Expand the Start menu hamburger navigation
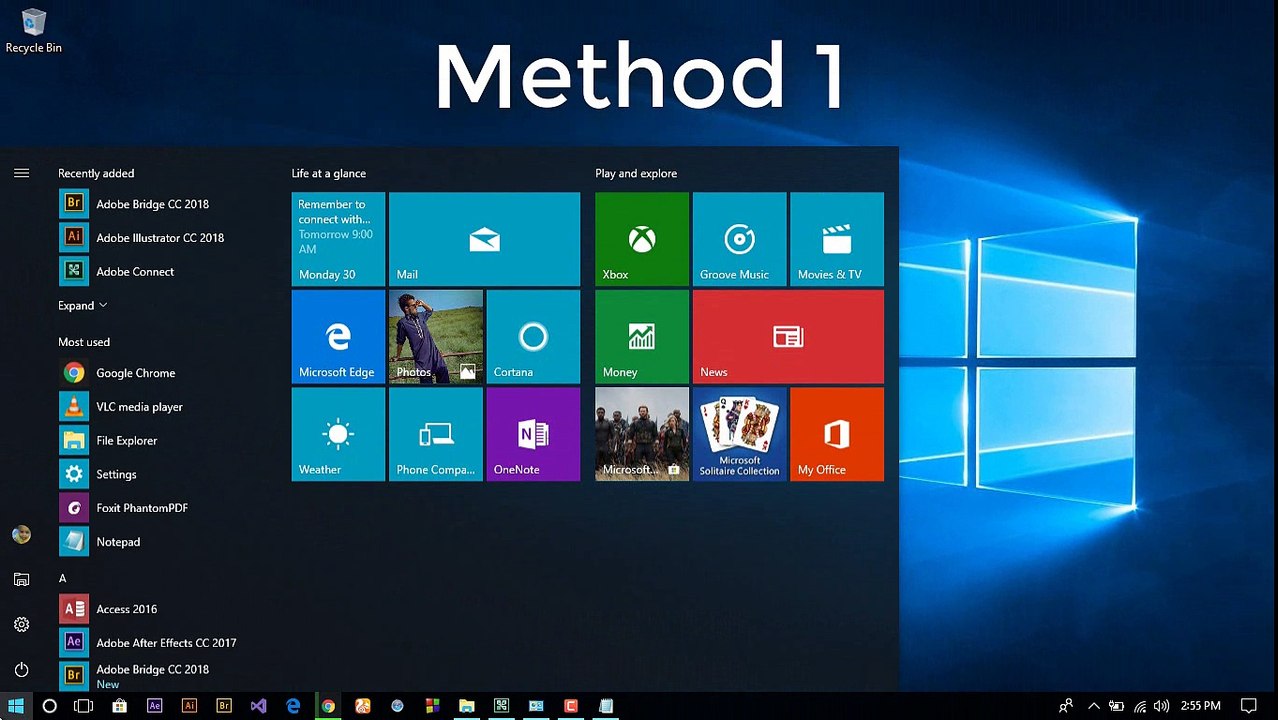The height and width of the screenshot is (720, 1278). [21, 173]
